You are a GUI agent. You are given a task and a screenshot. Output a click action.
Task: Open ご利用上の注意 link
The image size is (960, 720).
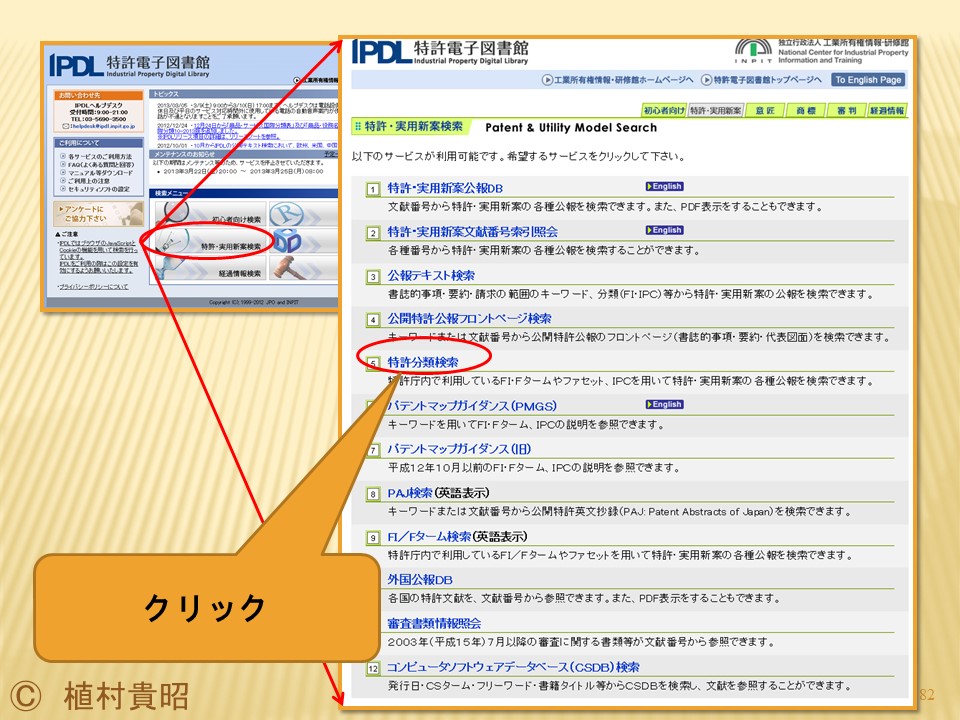[x=89, y=181]
